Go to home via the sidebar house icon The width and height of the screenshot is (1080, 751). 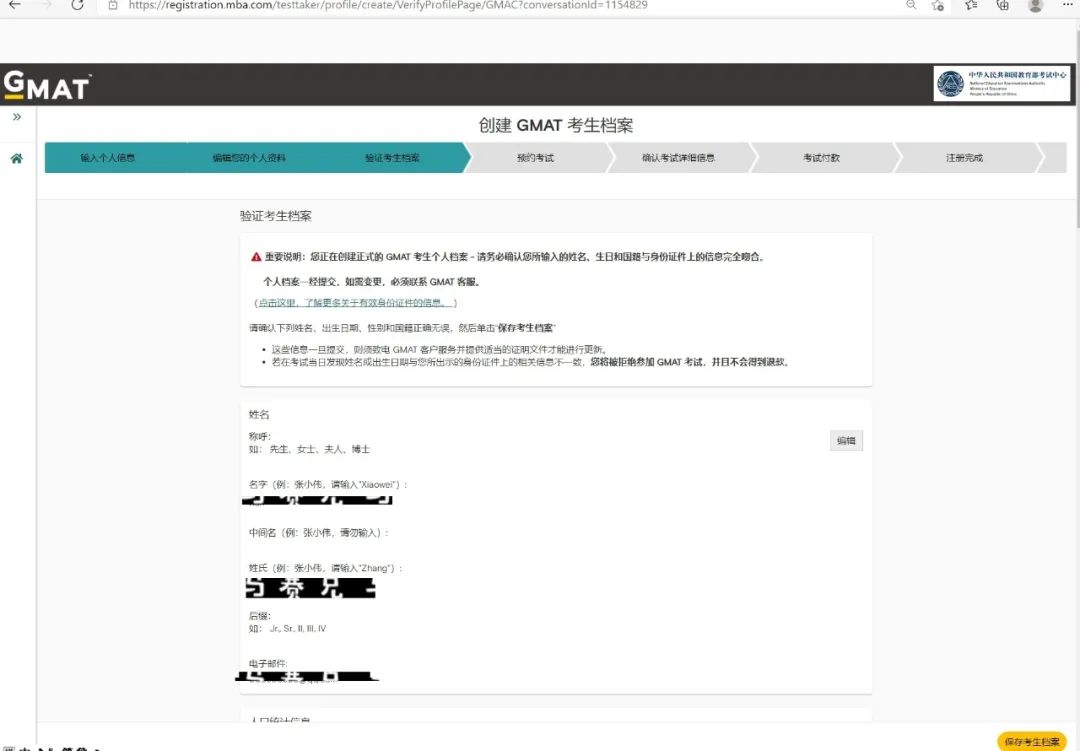(17, 158)
